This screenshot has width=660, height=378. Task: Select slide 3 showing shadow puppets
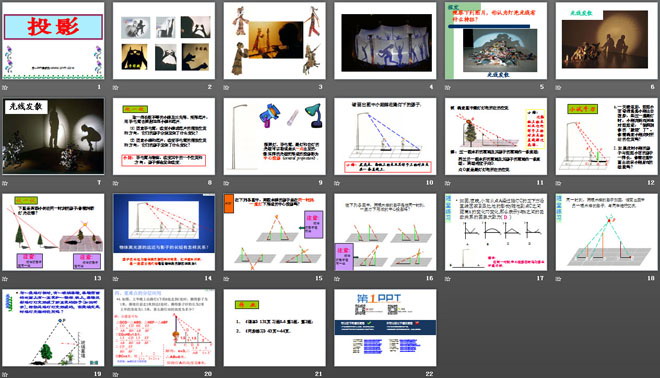click(274, 41)
